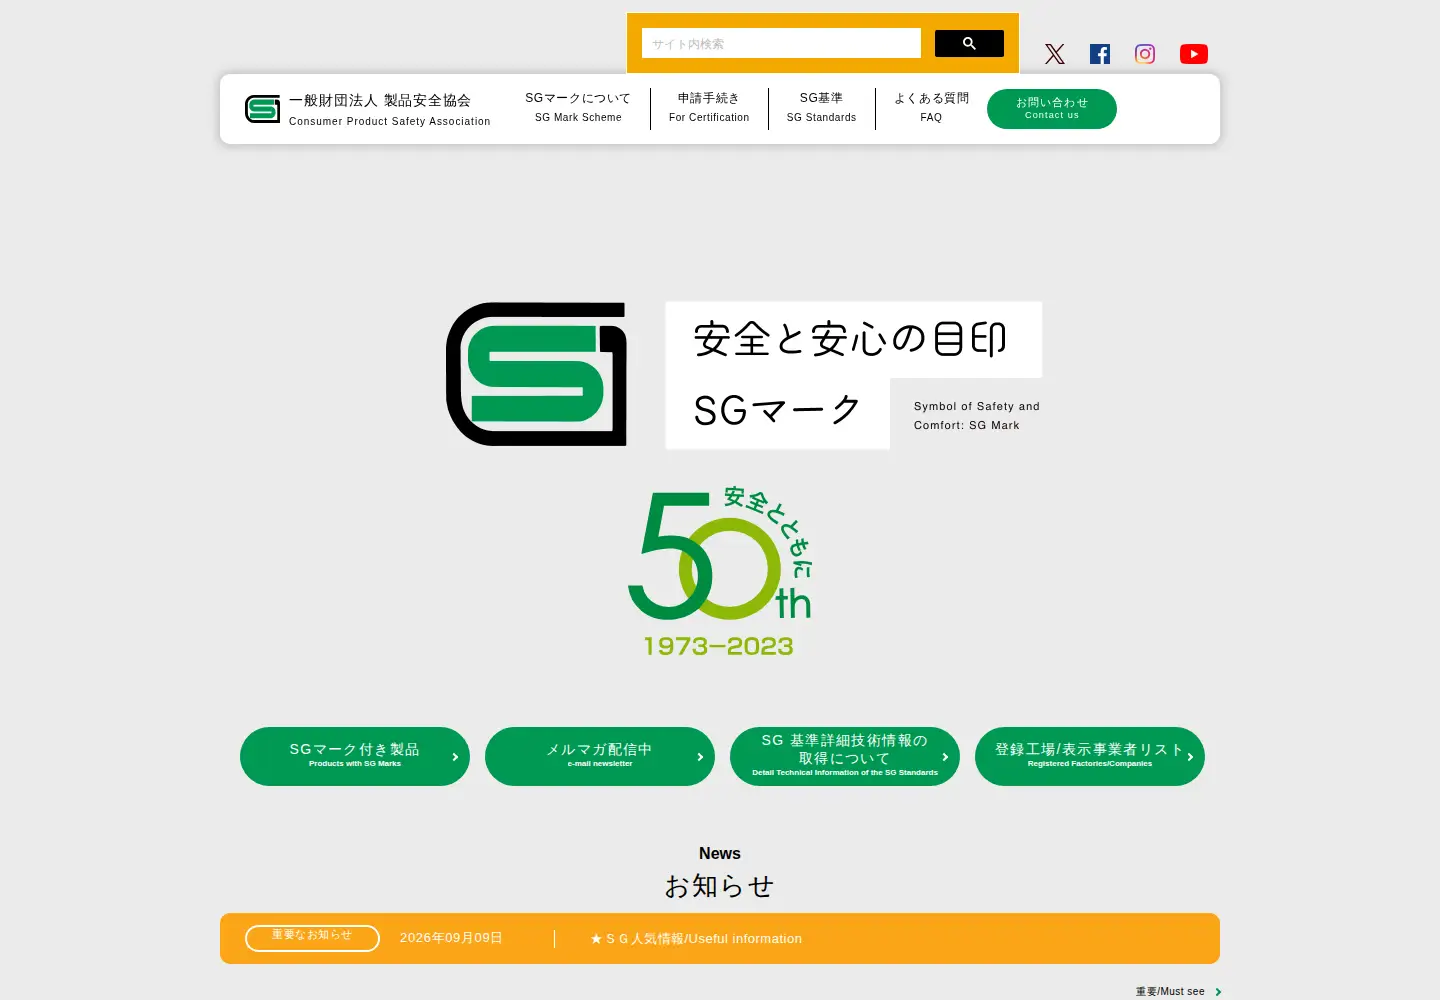
Task: Open the FAQ menu item
Action: pyautogui.click(x=931, y=108)
